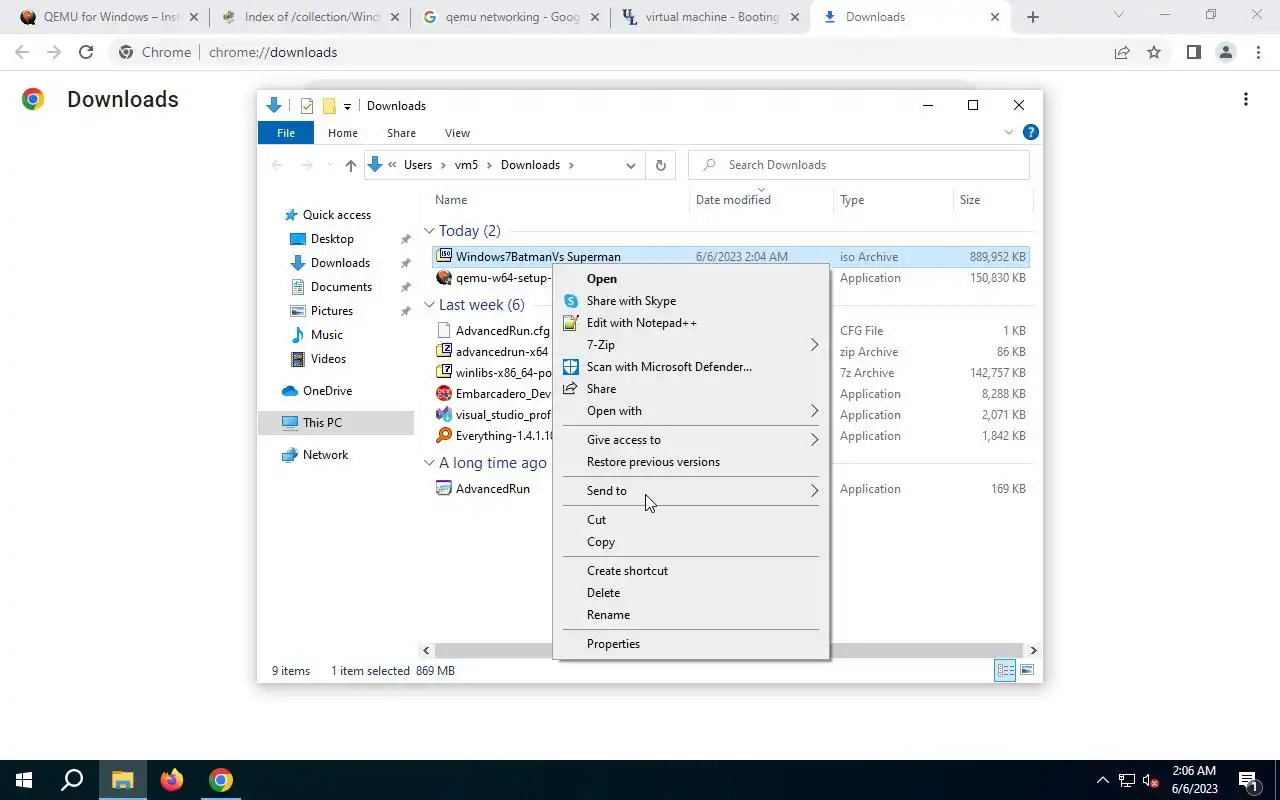This screenshot has height=800, width=1280.
Task: Expand the Explorer ribbon chevron
Action: (x=1008, y=132)
